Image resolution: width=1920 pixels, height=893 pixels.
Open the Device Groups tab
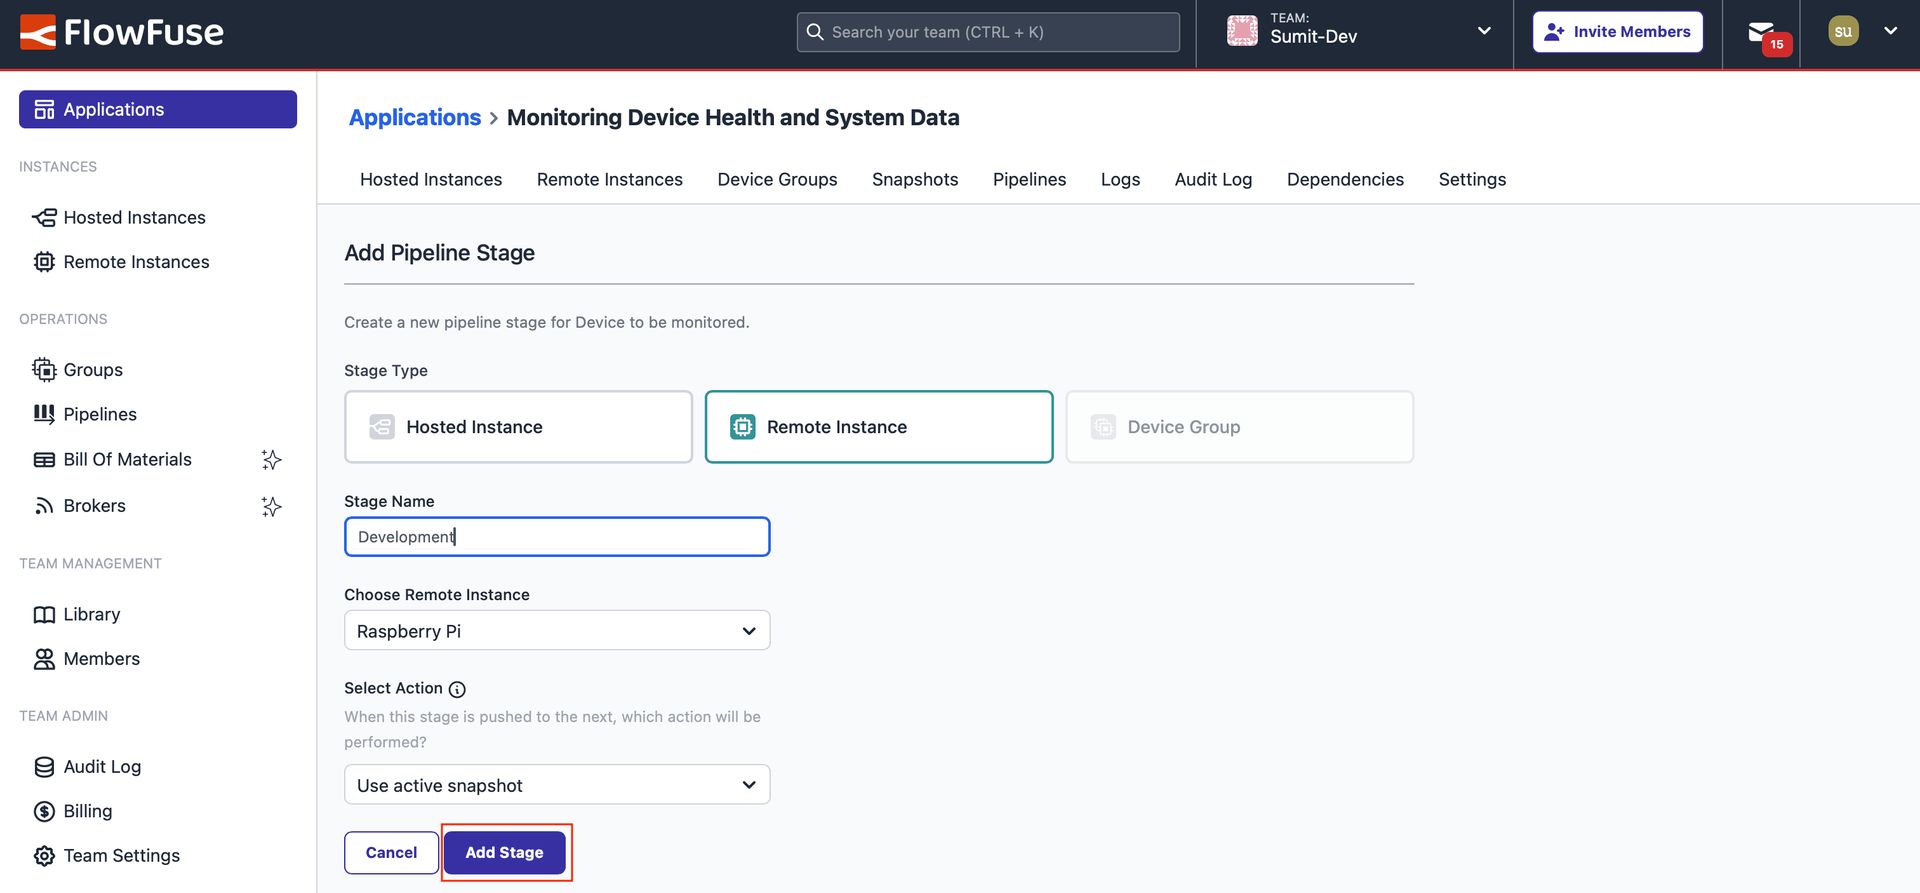click(777, 179)
